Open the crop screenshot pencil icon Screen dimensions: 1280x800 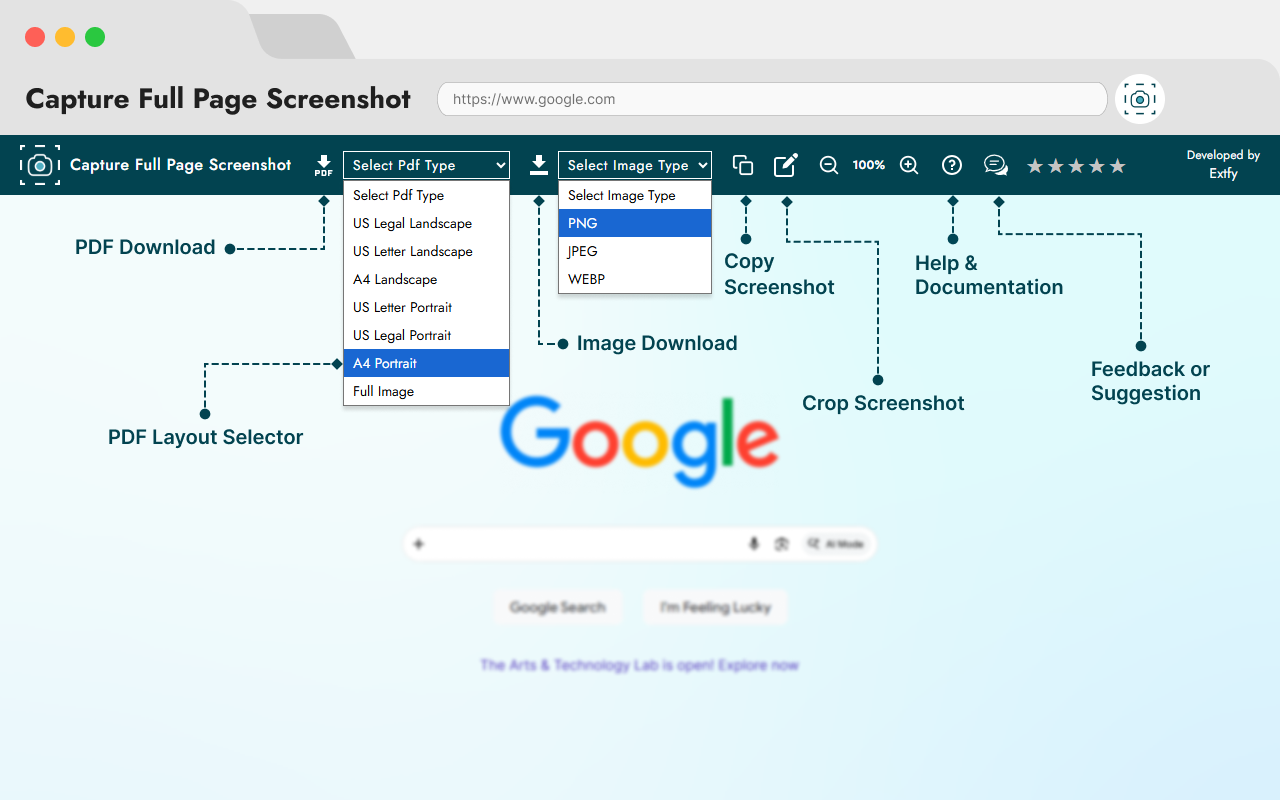click(x=786, y=165)
